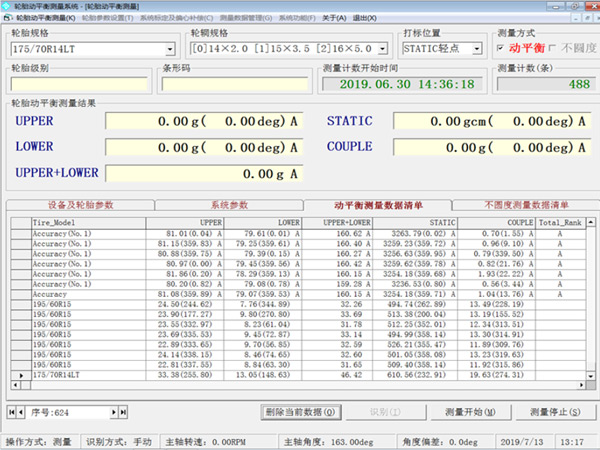Open the 退出(X) menu
The height and width of the screenshot is (450, 600).
pos(366,18)
